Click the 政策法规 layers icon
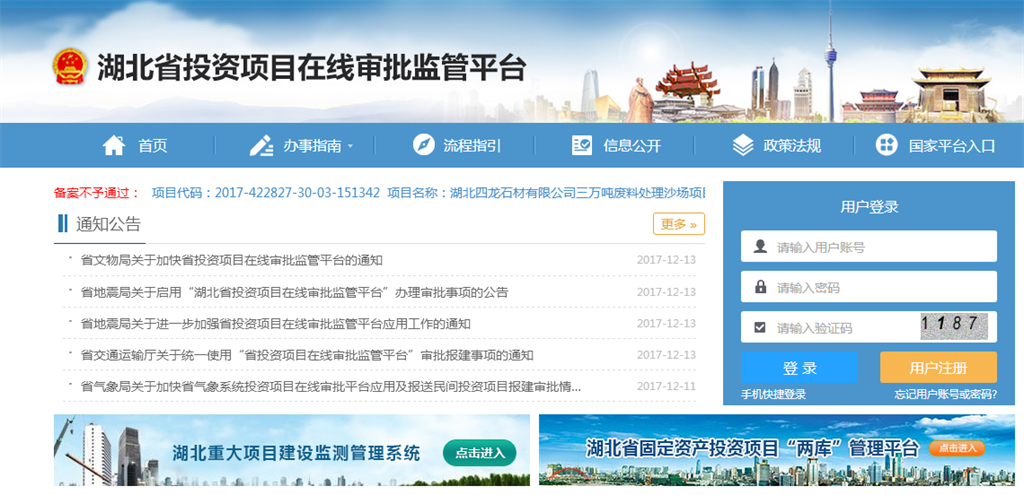The image size is (1024, 495). click(x=743, y=146)
